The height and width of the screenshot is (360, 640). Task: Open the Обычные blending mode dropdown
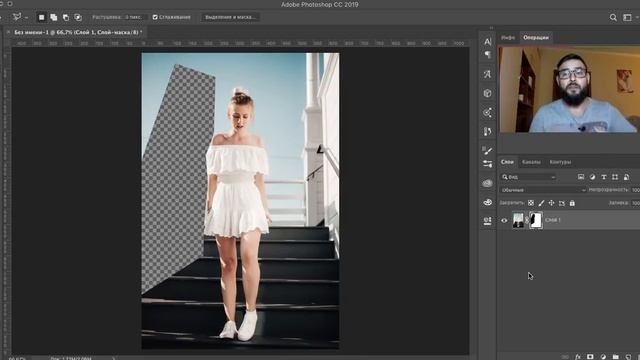pos(543,190)
